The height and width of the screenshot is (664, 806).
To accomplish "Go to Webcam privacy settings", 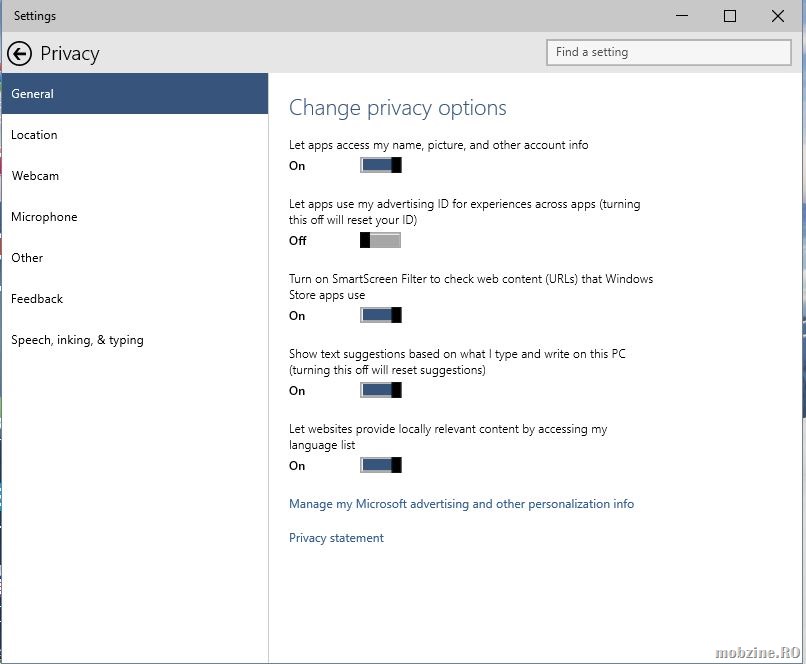I will click(x=35, y=176).
